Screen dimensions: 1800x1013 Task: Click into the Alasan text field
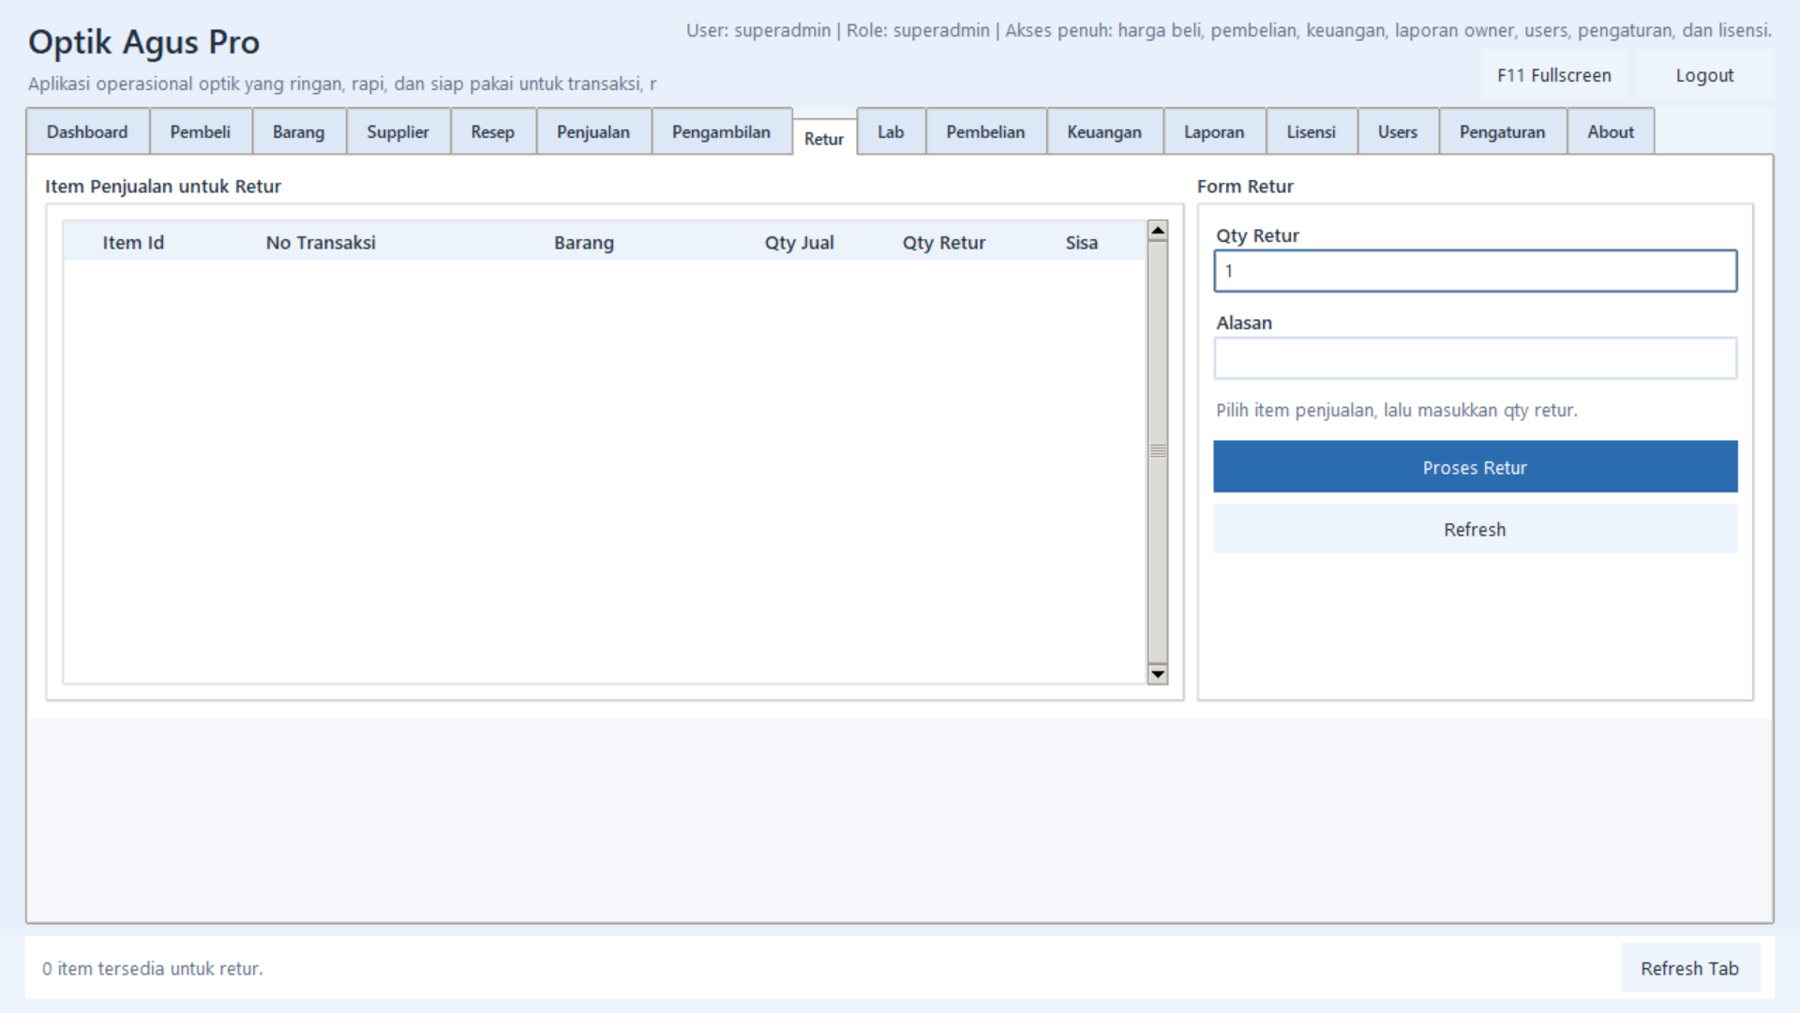[1475, 358]
